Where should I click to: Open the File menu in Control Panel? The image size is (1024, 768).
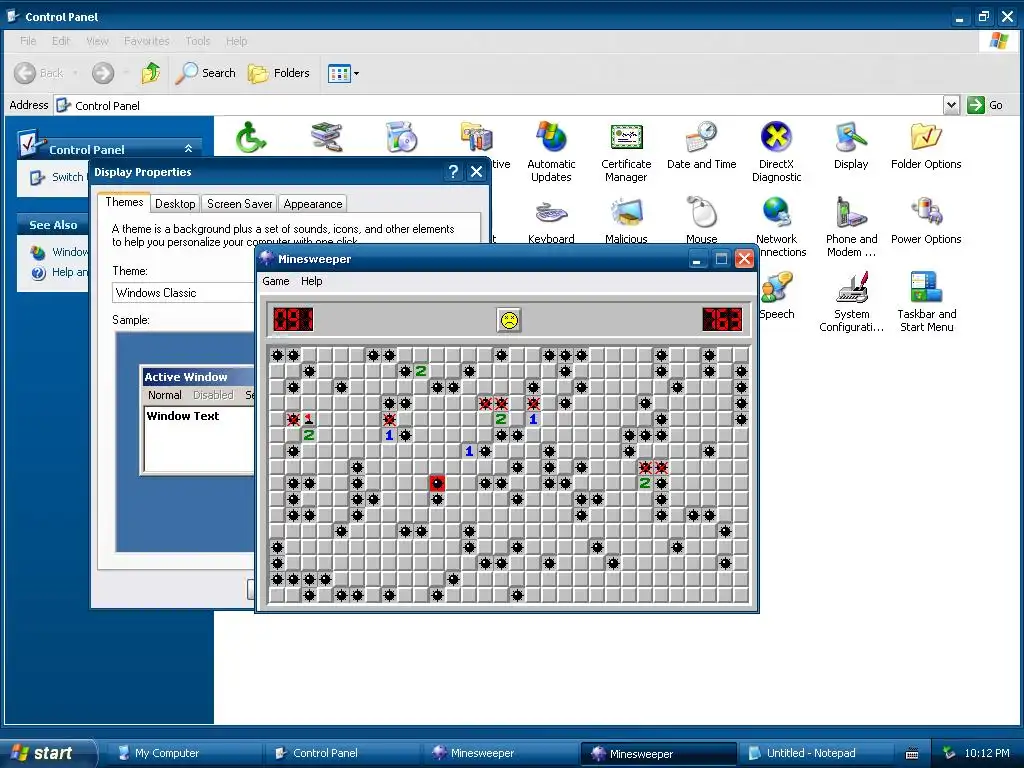click(x=28, y=41)
